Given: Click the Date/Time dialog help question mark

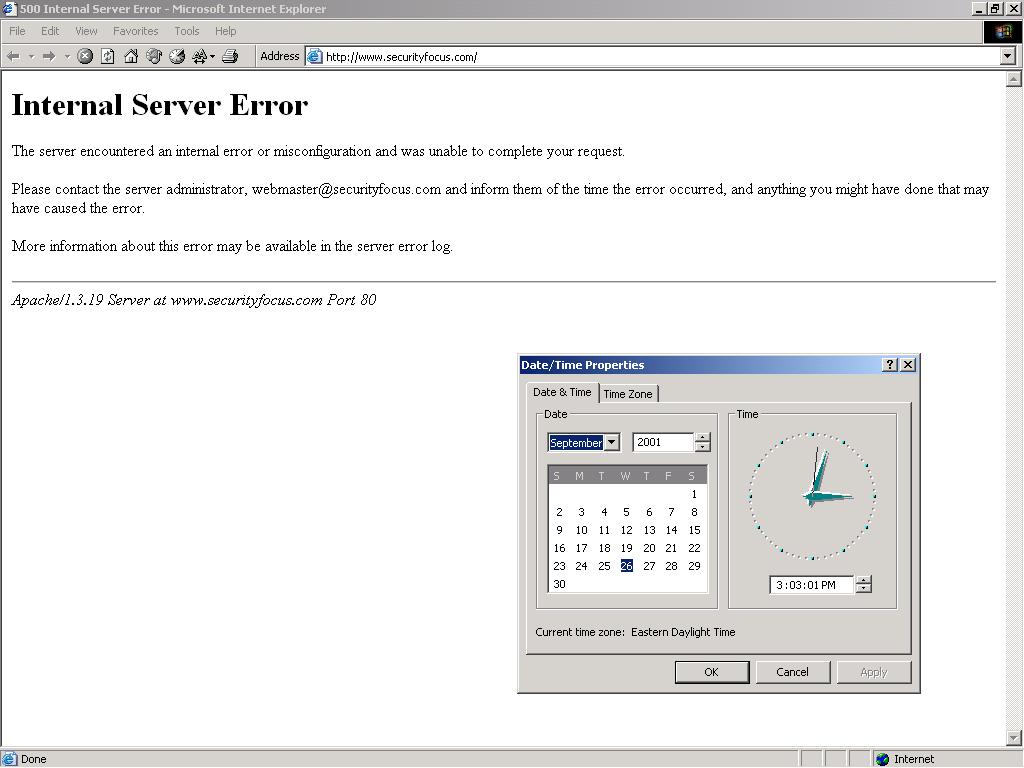Looking at the screenshot, I should [890, 365].
